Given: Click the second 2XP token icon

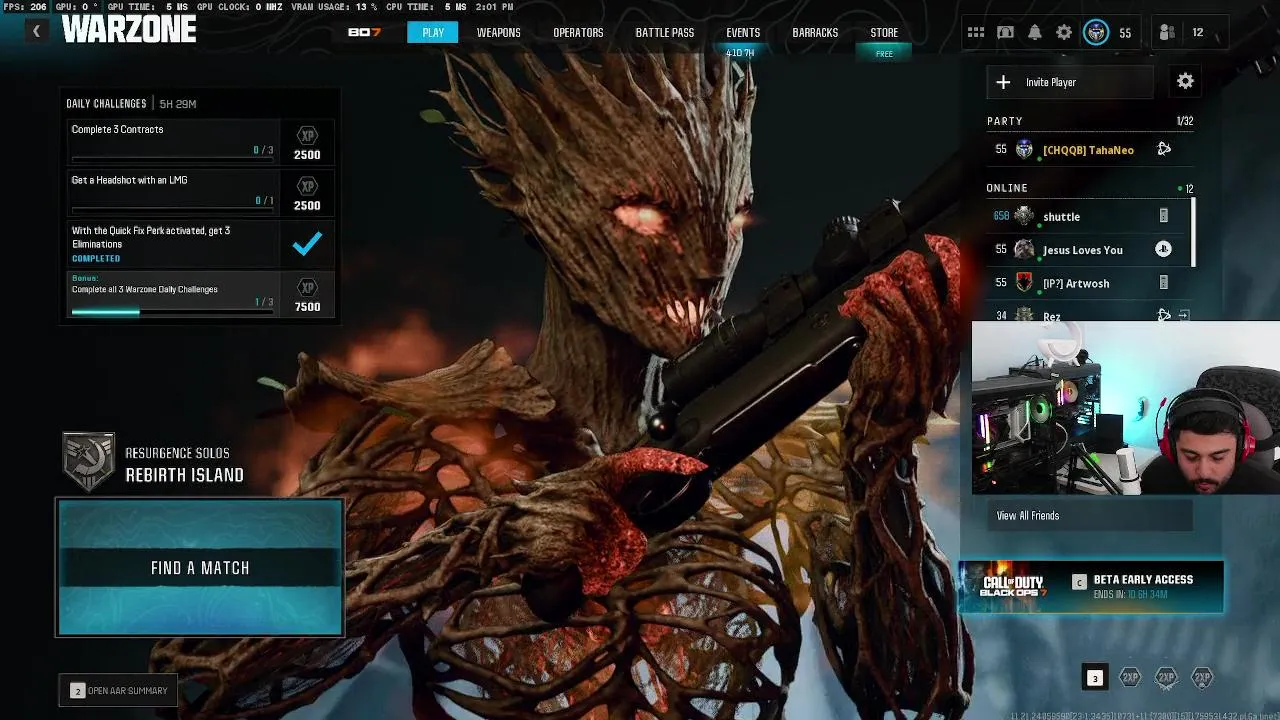Looking at the screenshot, I should [x=1166, y=677].
